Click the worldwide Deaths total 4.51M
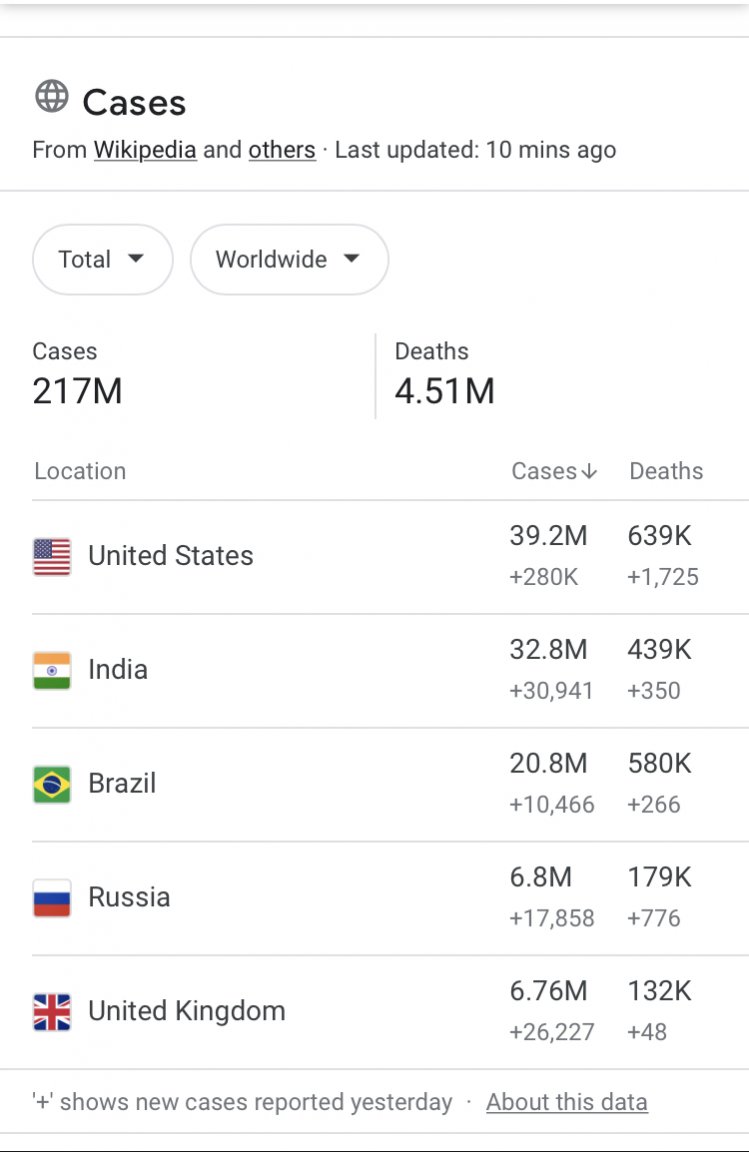Viewport: 749px width, 1152px height. tap(445, 391)
